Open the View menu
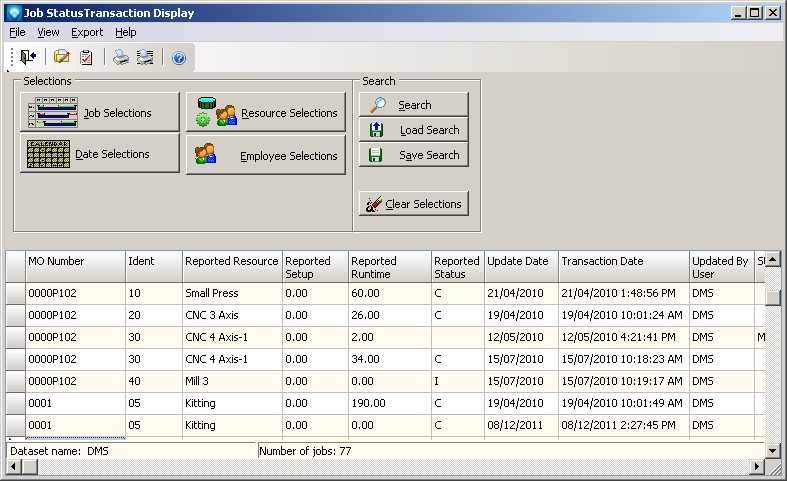This screenshot has height=481, width=787. pyautogui.click(x=48, y=32)
